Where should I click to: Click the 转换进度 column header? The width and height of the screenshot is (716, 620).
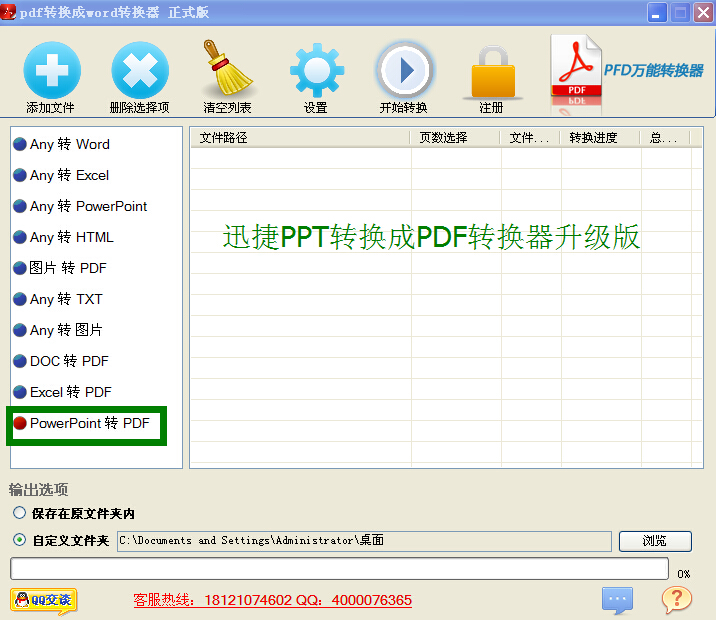pyautogui.click(x=600, y=137)
